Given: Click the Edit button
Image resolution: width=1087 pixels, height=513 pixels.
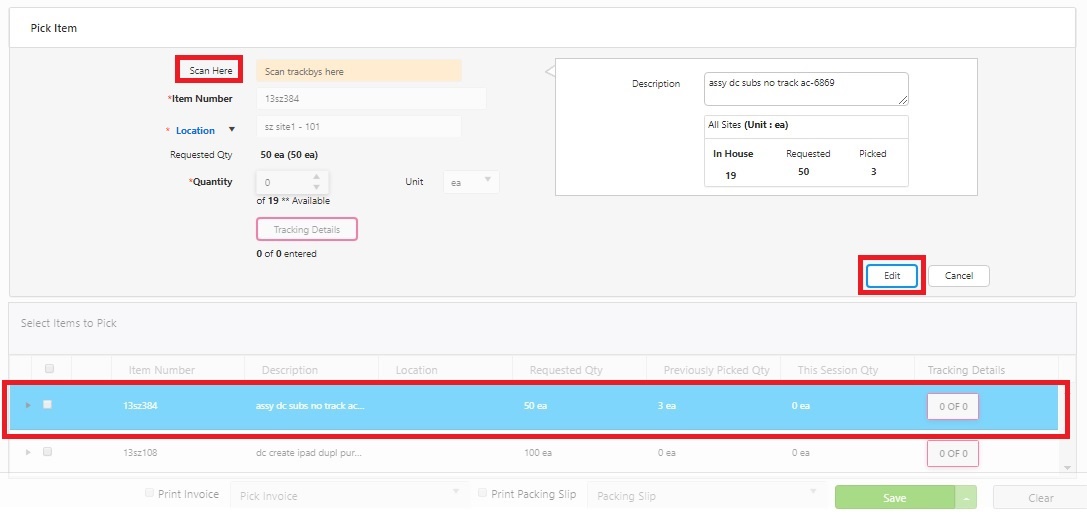Looking at the screenshot, I should [892, 275].
